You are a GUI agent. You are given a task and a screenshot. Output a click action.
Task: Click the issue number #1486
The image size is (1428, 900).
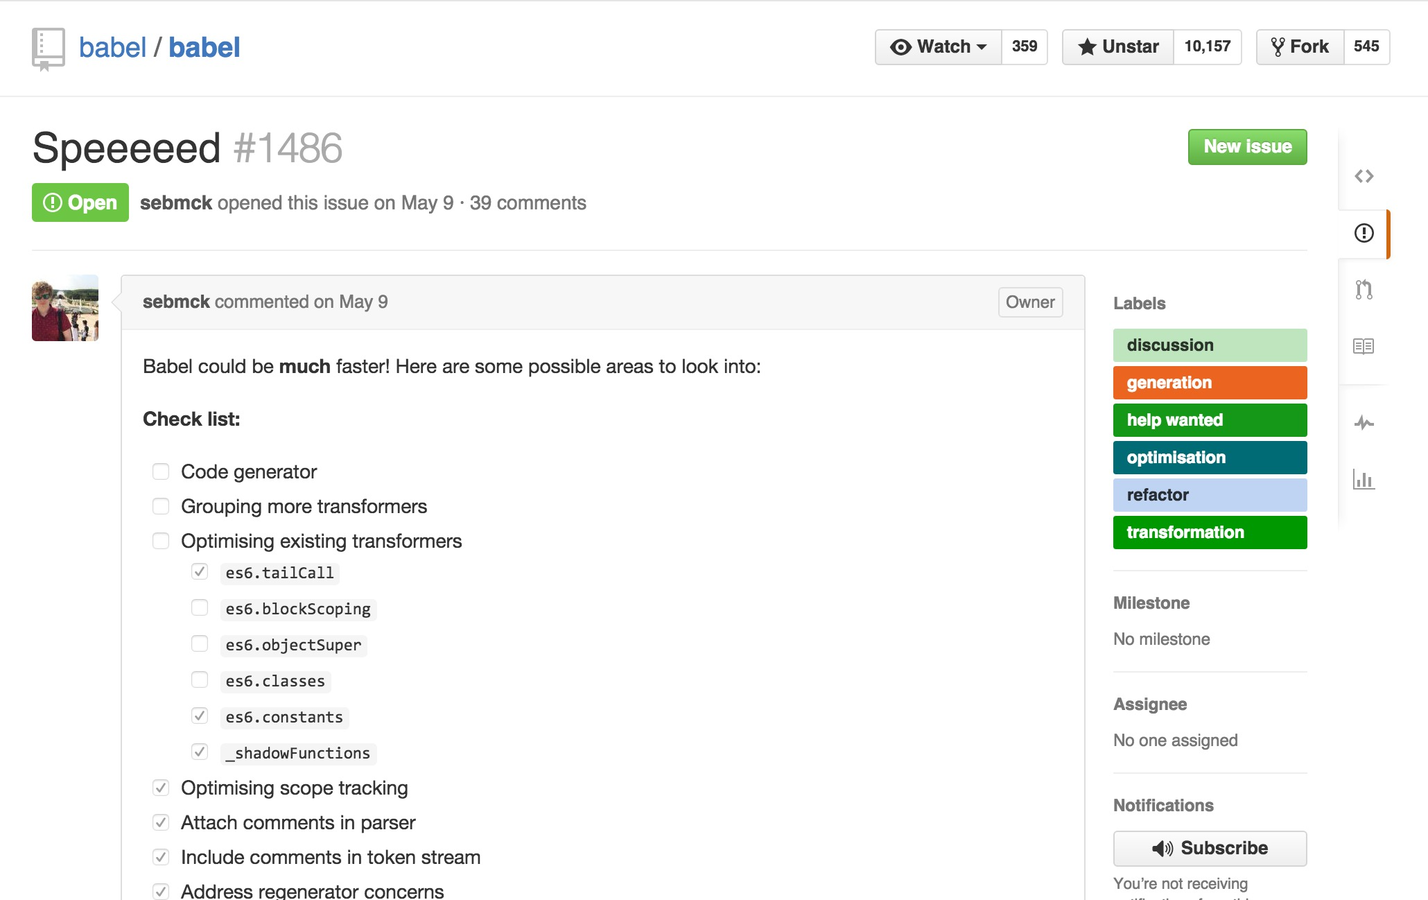(288, 149)
